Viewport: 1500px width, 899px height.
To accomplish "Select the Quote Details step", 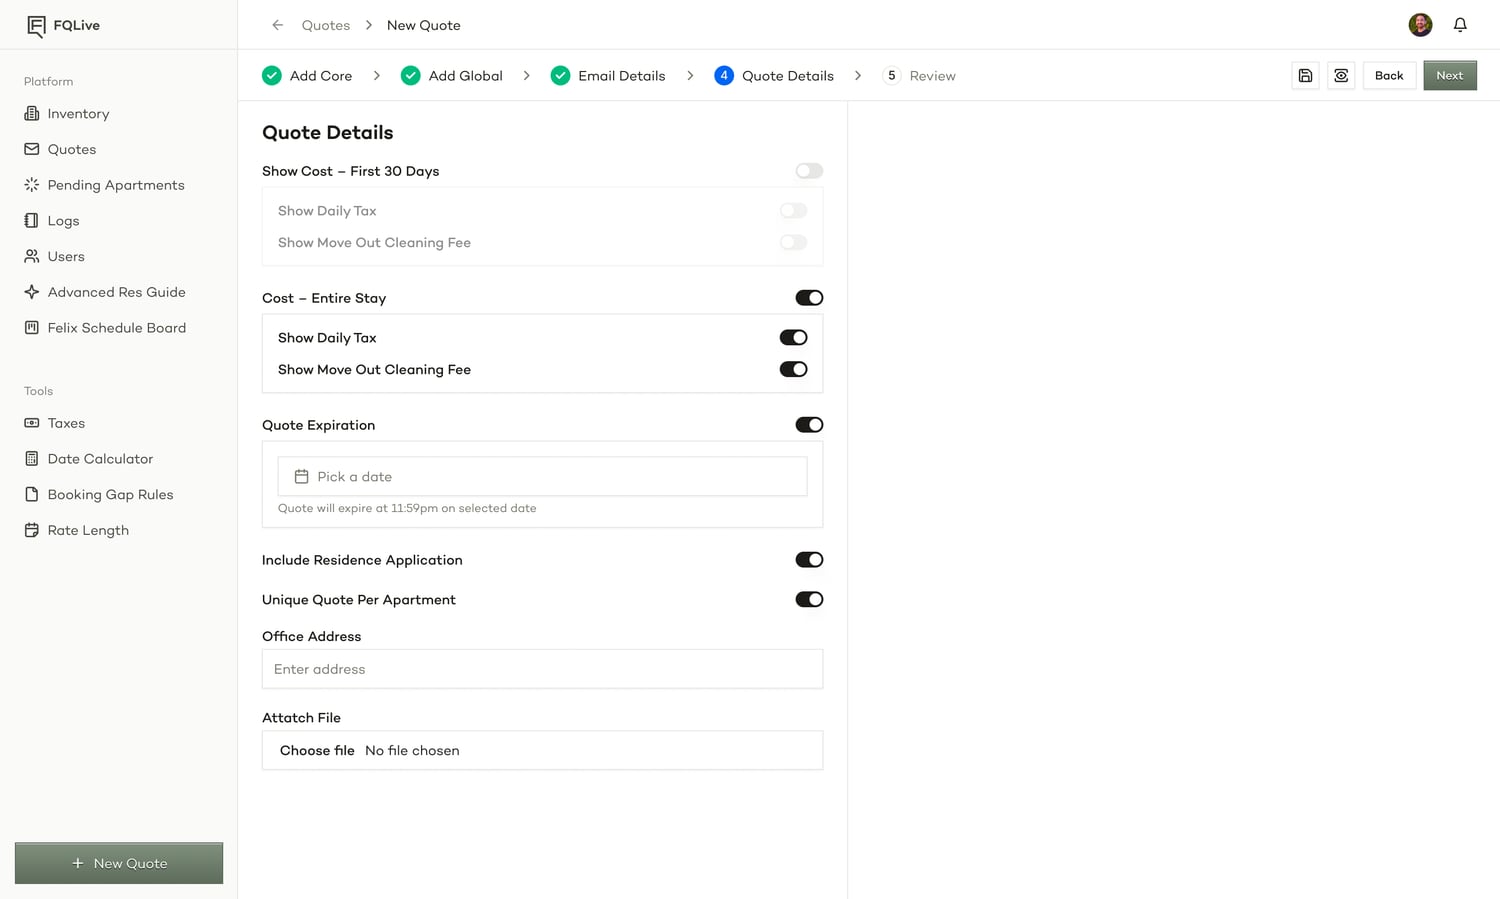I will (774, 76).
